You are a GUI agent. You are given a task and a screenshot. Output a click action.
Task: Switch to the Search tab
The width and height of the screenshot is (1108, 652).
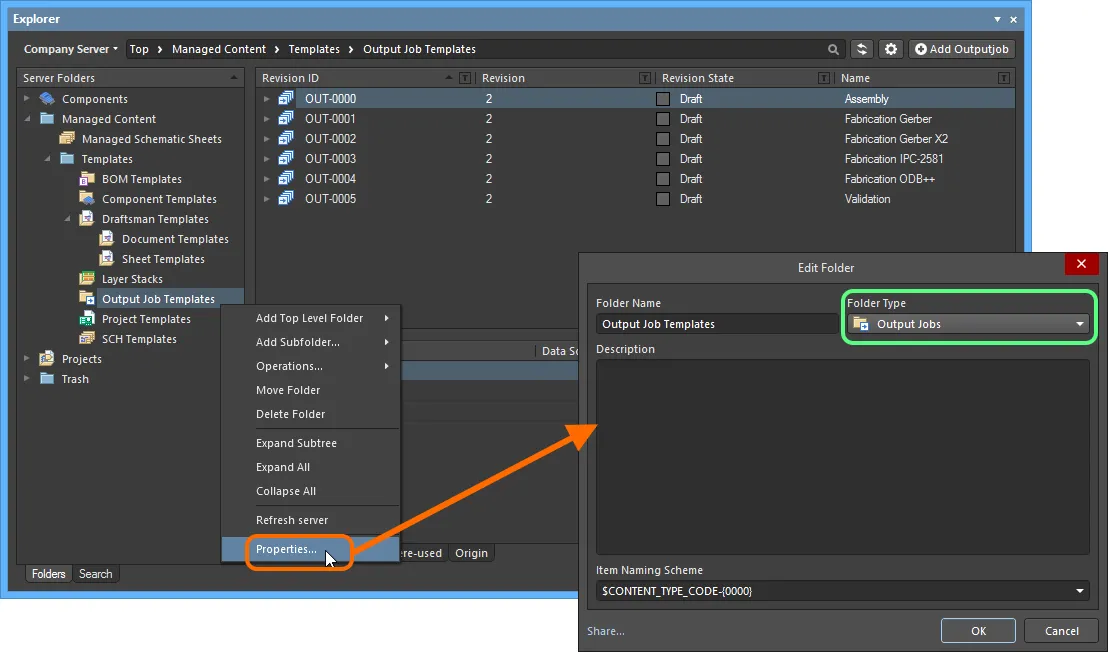tap(95, 574)
